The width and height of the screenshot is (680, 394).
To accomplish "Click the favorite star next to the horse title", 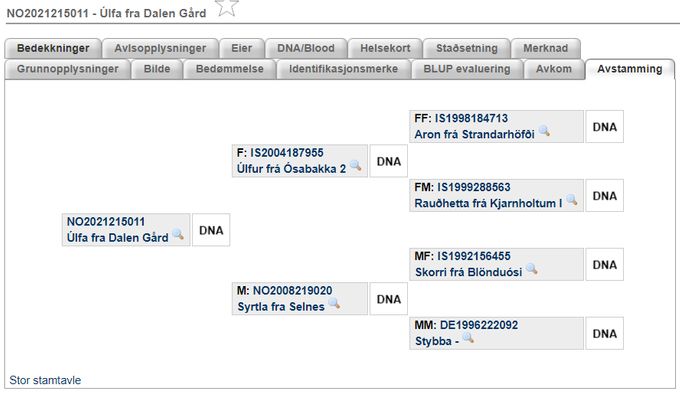I will click(x=227, y=7).
